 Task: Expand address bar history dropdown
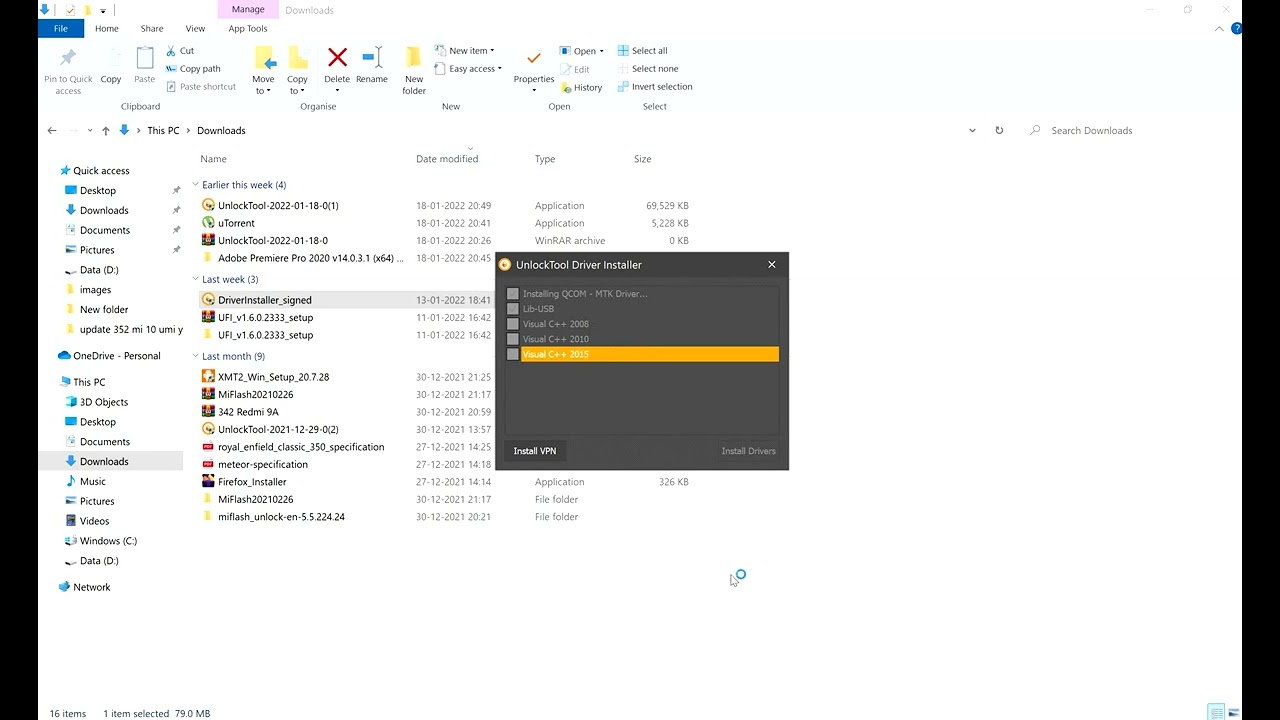tap(972, 130)
